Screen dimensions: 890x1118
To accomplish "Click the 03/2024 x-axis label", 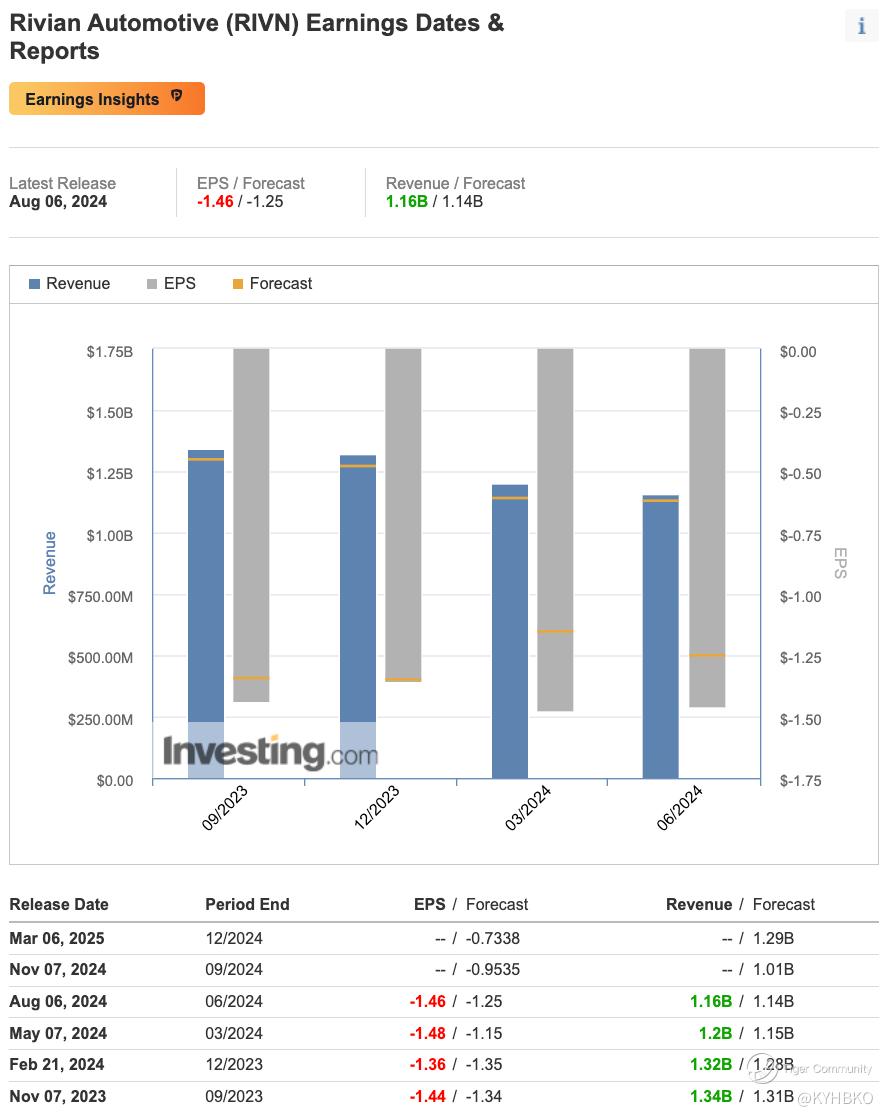I will [x=528, y=807].
